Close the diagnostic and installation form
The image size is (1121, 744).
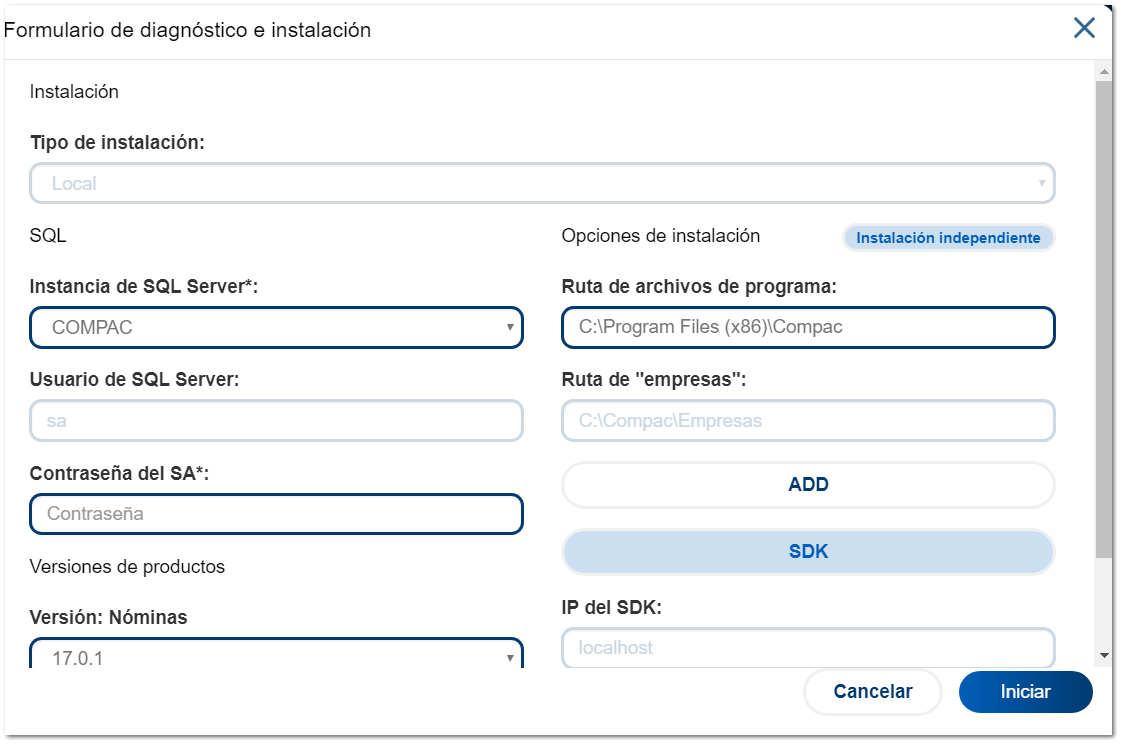[x=1084, y=28]
